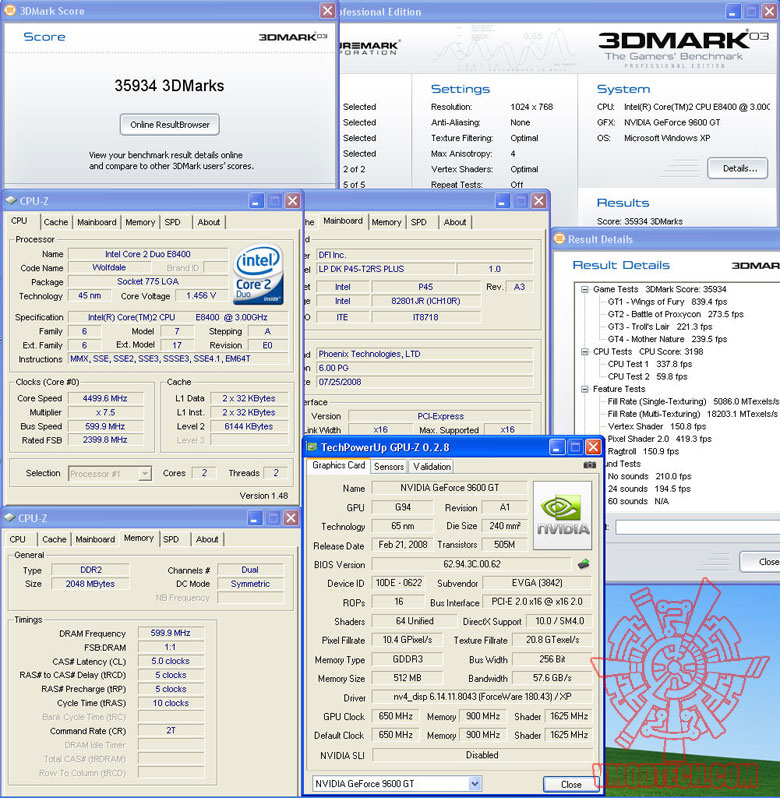
Task: Select Ragtroll result row
Action: tap(643, 451)
